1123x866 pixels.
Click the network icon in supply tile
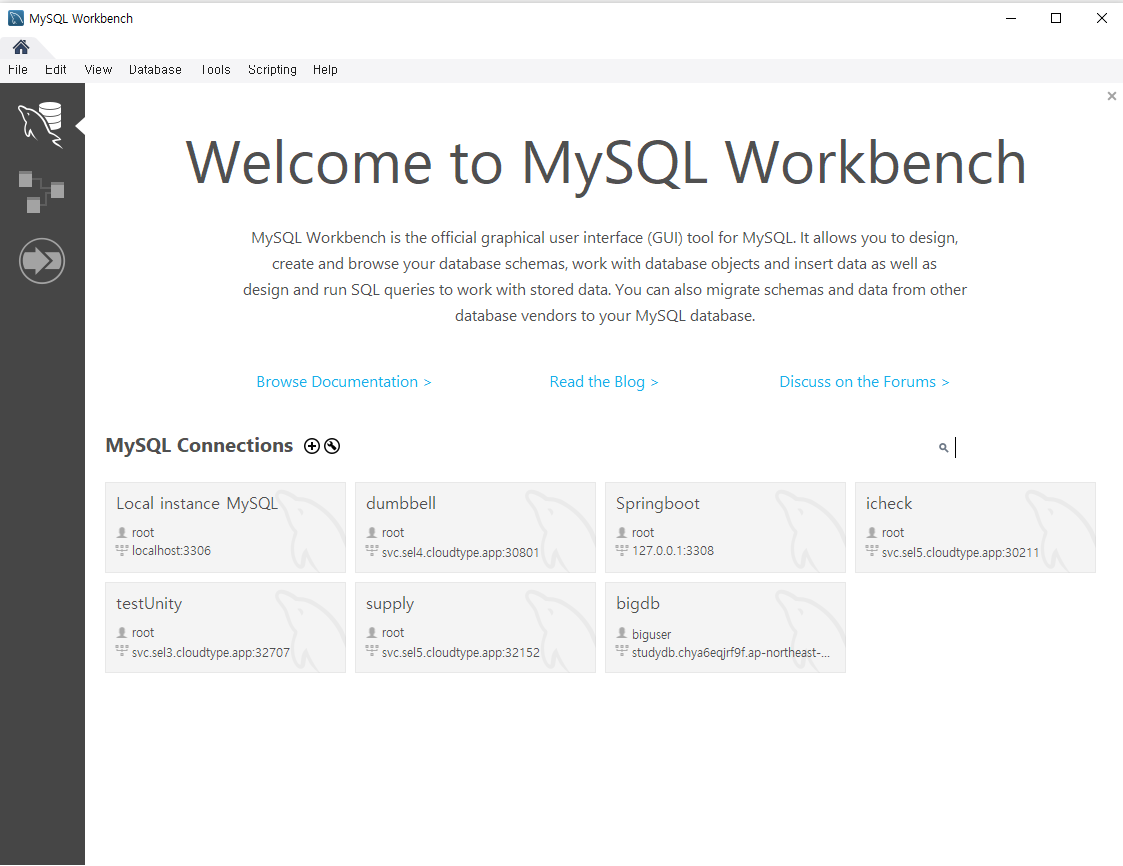tap(372, 650)
